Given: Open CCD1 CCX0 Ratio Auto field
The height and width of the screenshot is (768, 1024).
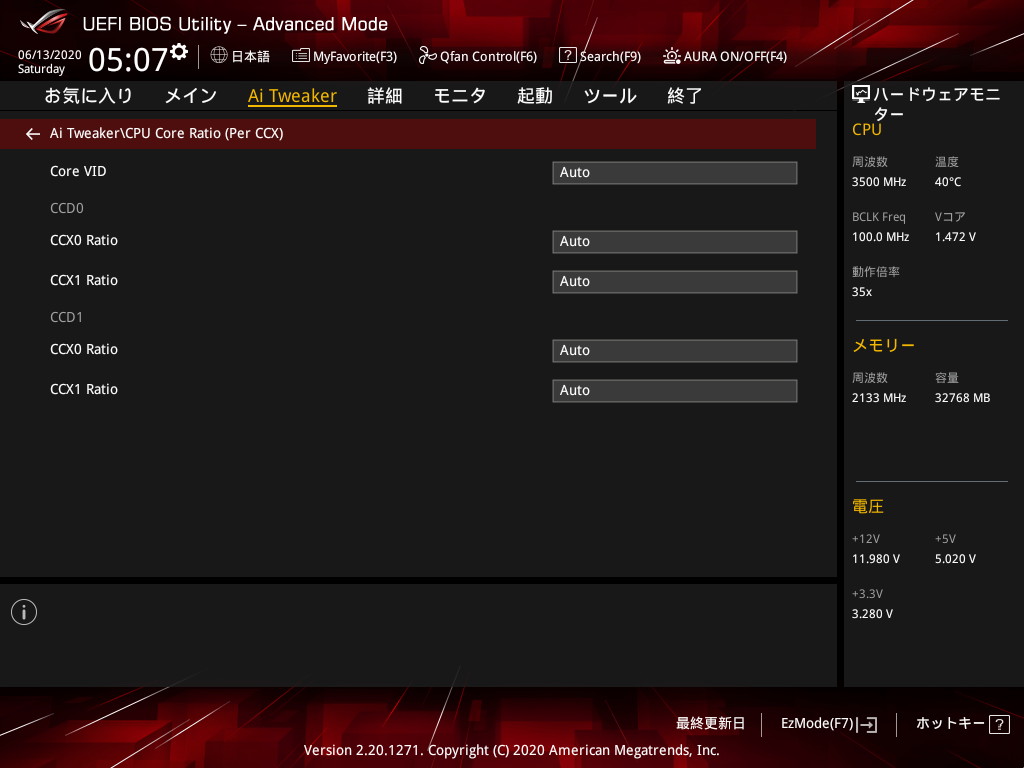Looking at the screenshot, I should point(675,351).
